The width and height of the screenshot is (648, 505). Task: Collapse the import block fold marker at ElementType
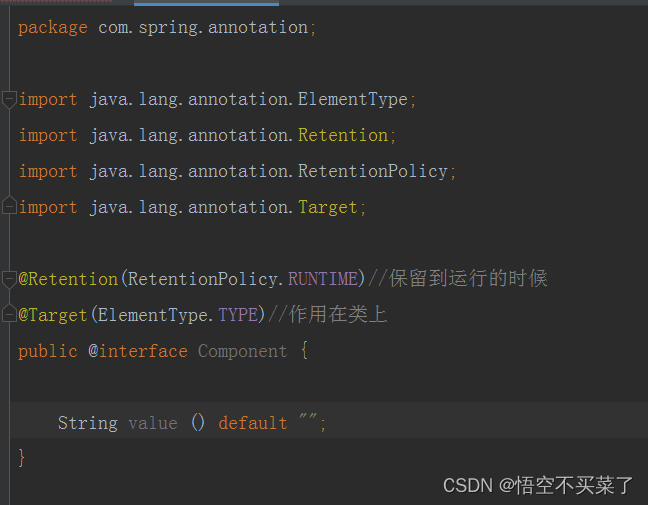9,100
